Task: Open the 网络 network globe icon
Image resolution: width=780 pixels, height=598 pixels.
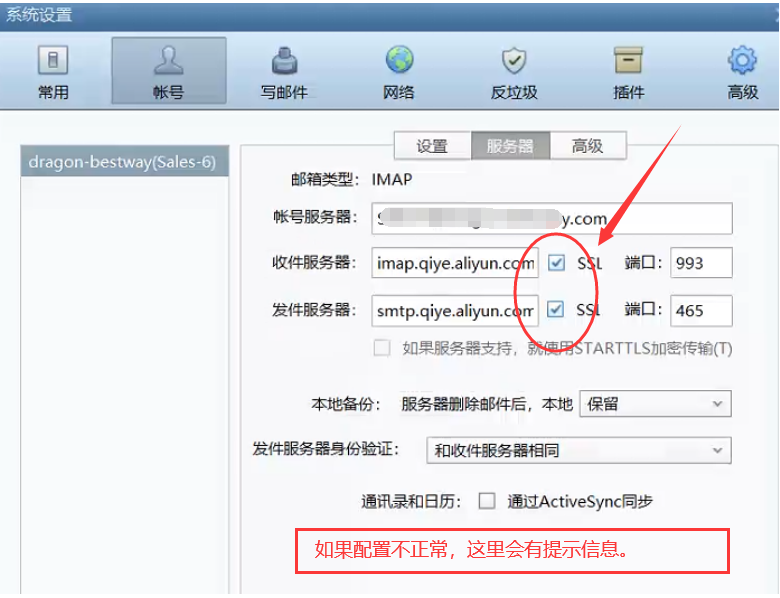Action: click(x=399, y=62)
